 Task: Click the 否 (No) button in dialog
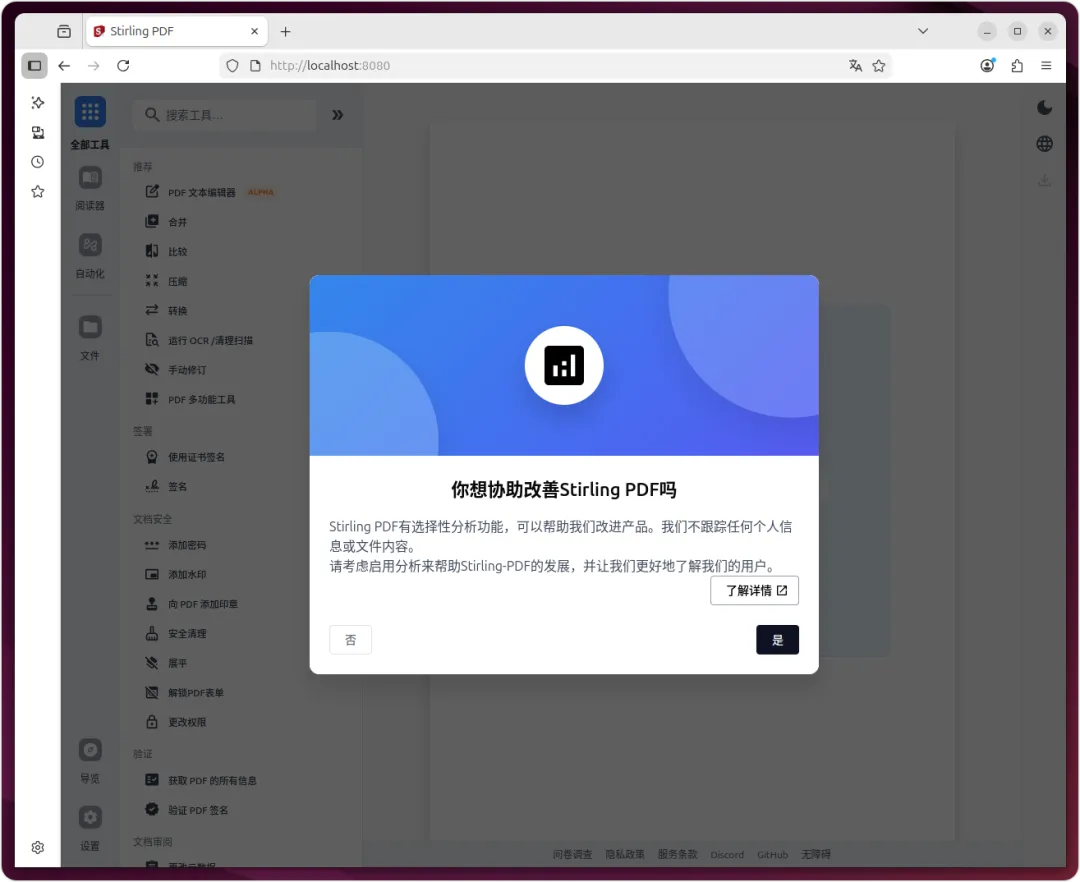351,640
